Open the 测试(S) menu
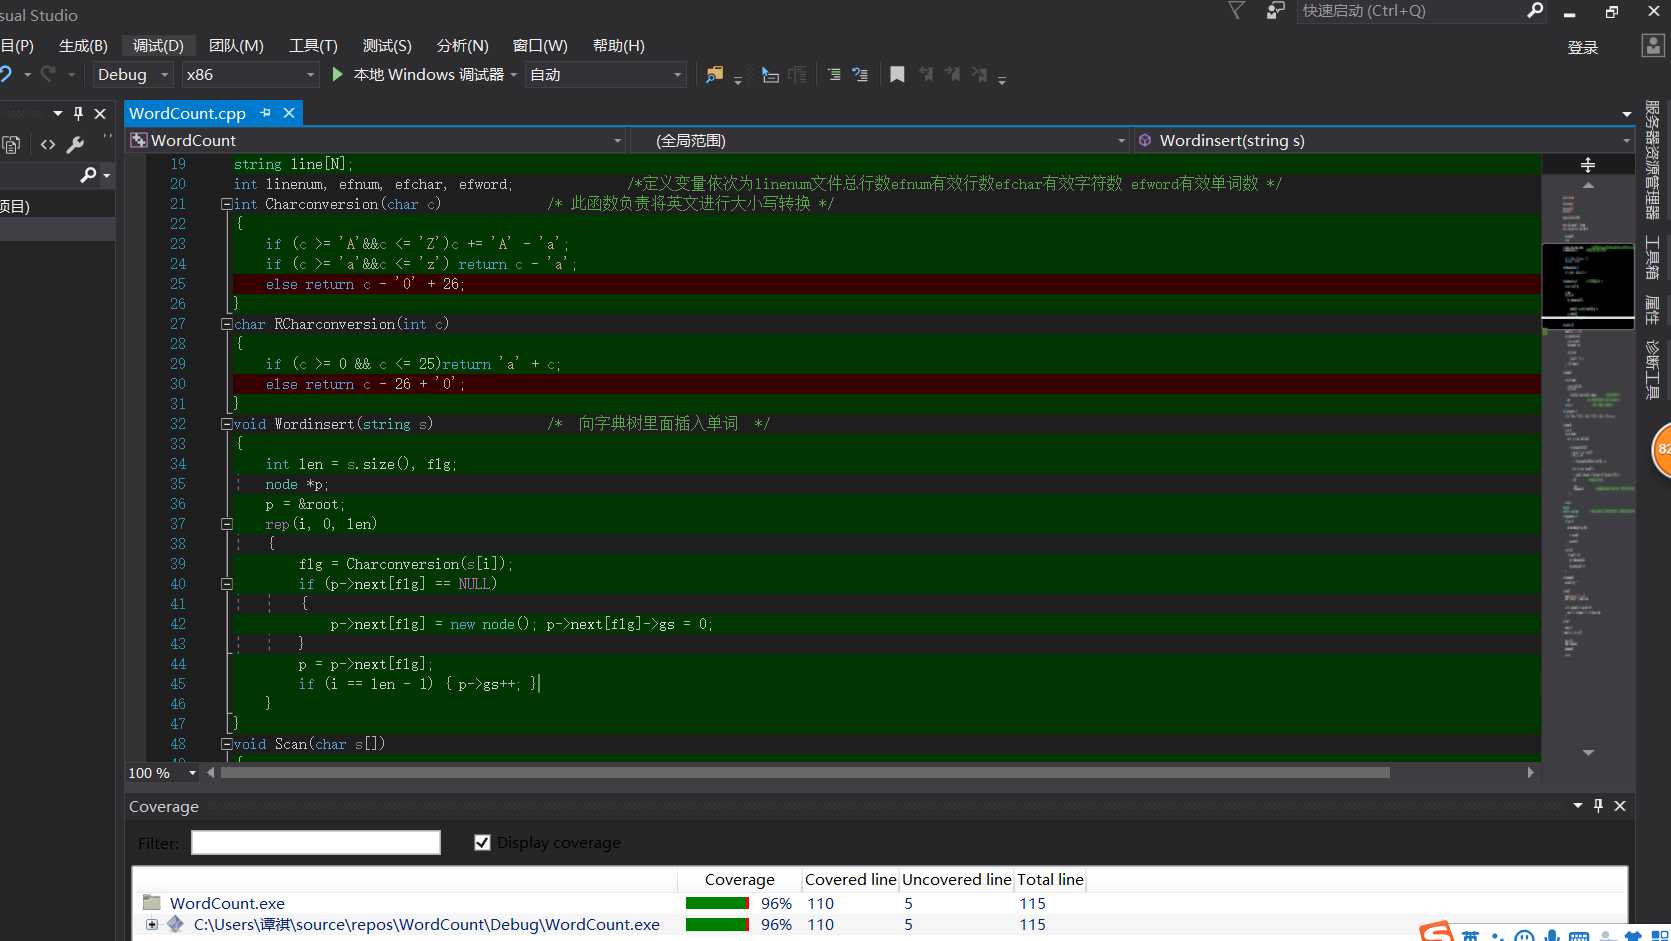The image size is (1671, 941). 387,46
